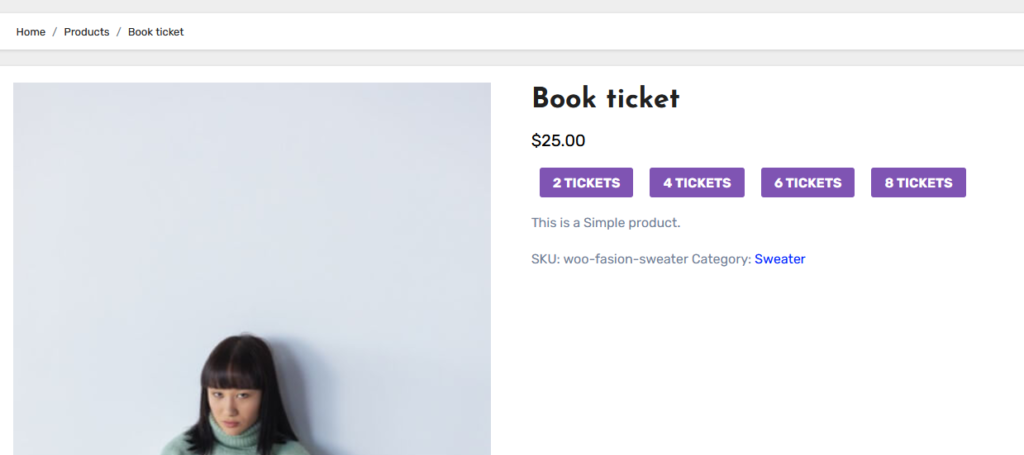Open the Sweater category link
1024x455 pixels.
[x=779, y=259]
